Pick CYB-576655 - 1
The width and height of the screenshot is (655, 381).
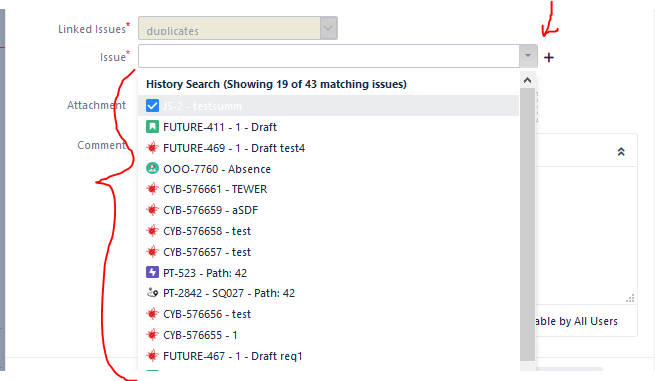(x=328, y=335)
